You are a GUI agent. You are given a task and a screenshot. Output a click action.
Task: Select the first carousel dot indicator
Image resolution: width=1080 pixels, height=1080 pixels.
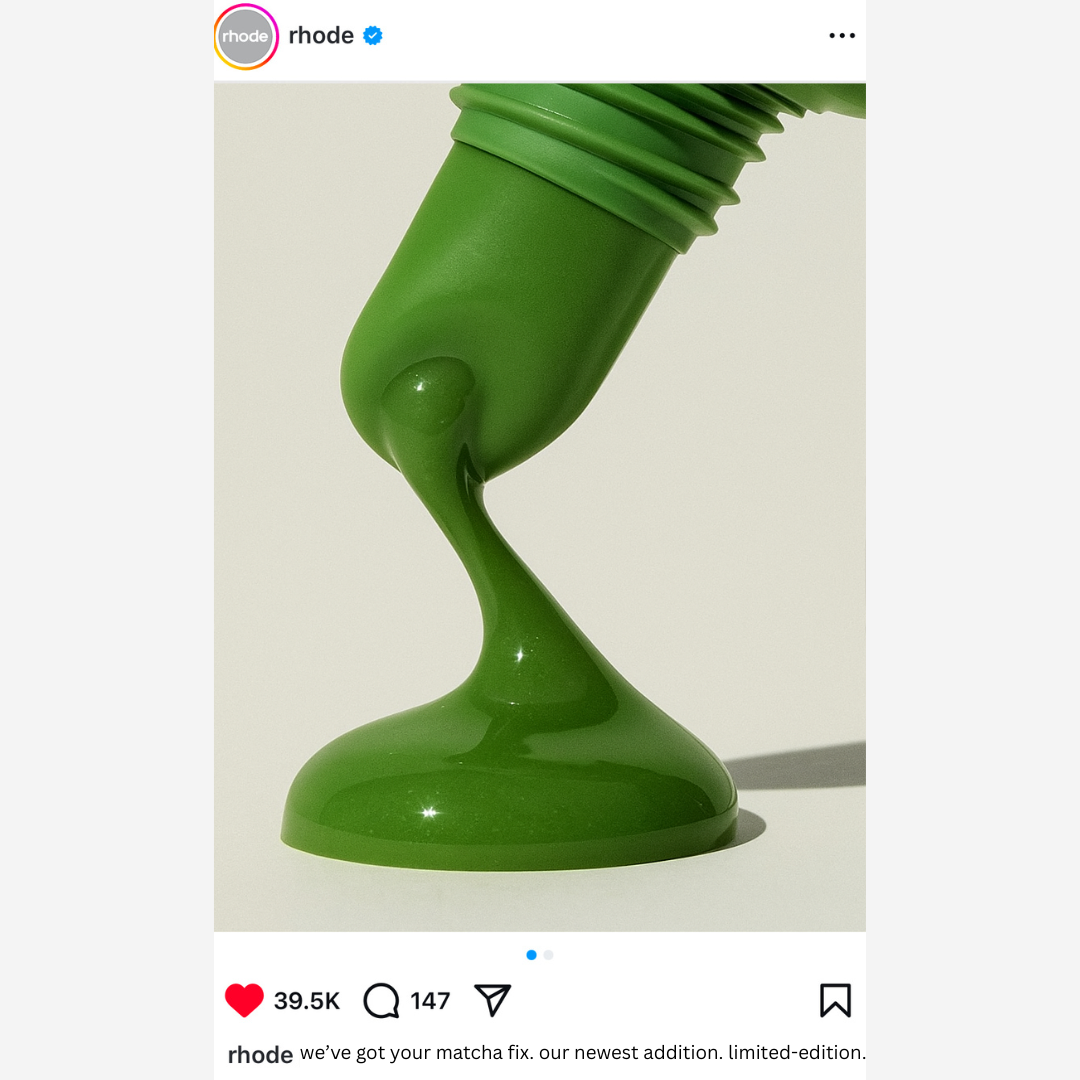(x=531, y=955)
